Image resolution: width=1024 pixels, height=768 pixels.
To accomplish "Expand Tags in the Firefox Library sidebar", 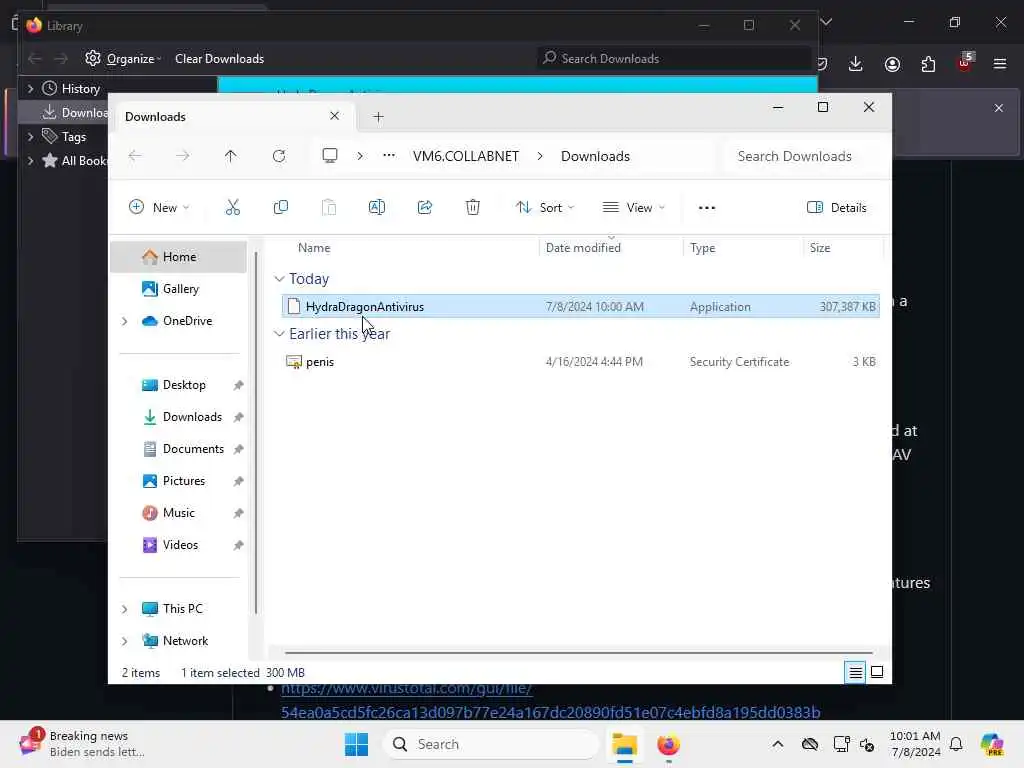I will (x=30, y=136).
